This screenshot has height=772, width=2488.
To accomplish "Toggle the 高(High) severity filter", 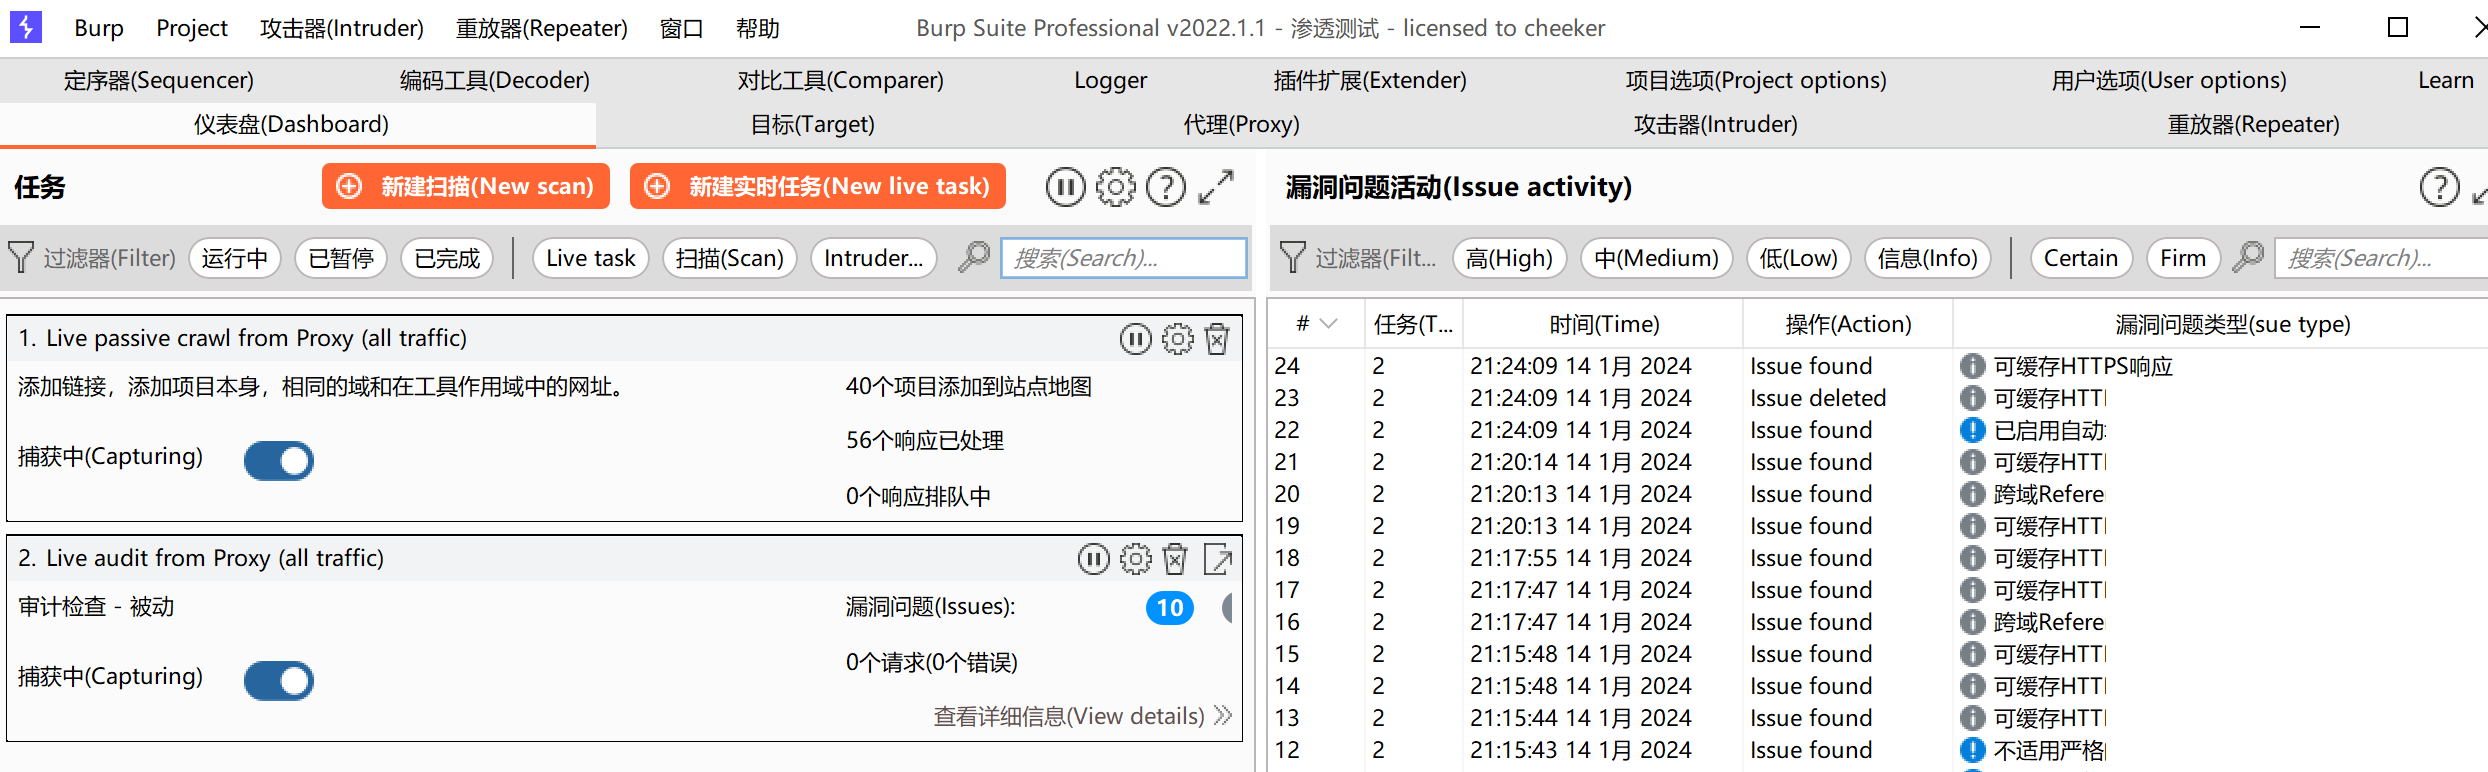I will 1509,258.
